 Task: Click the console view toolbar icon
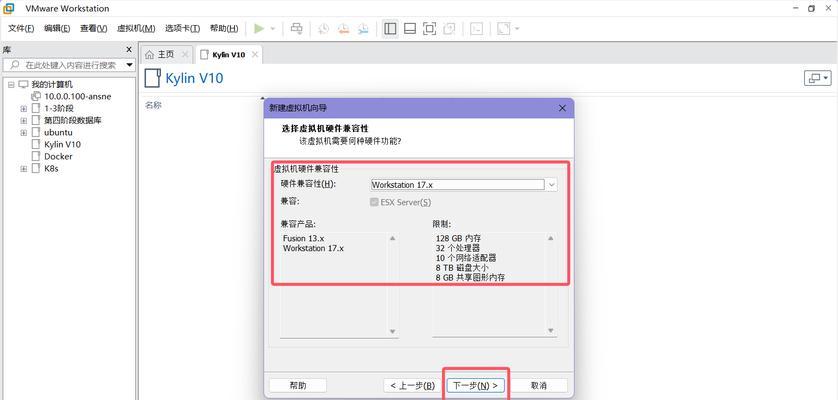476,29
